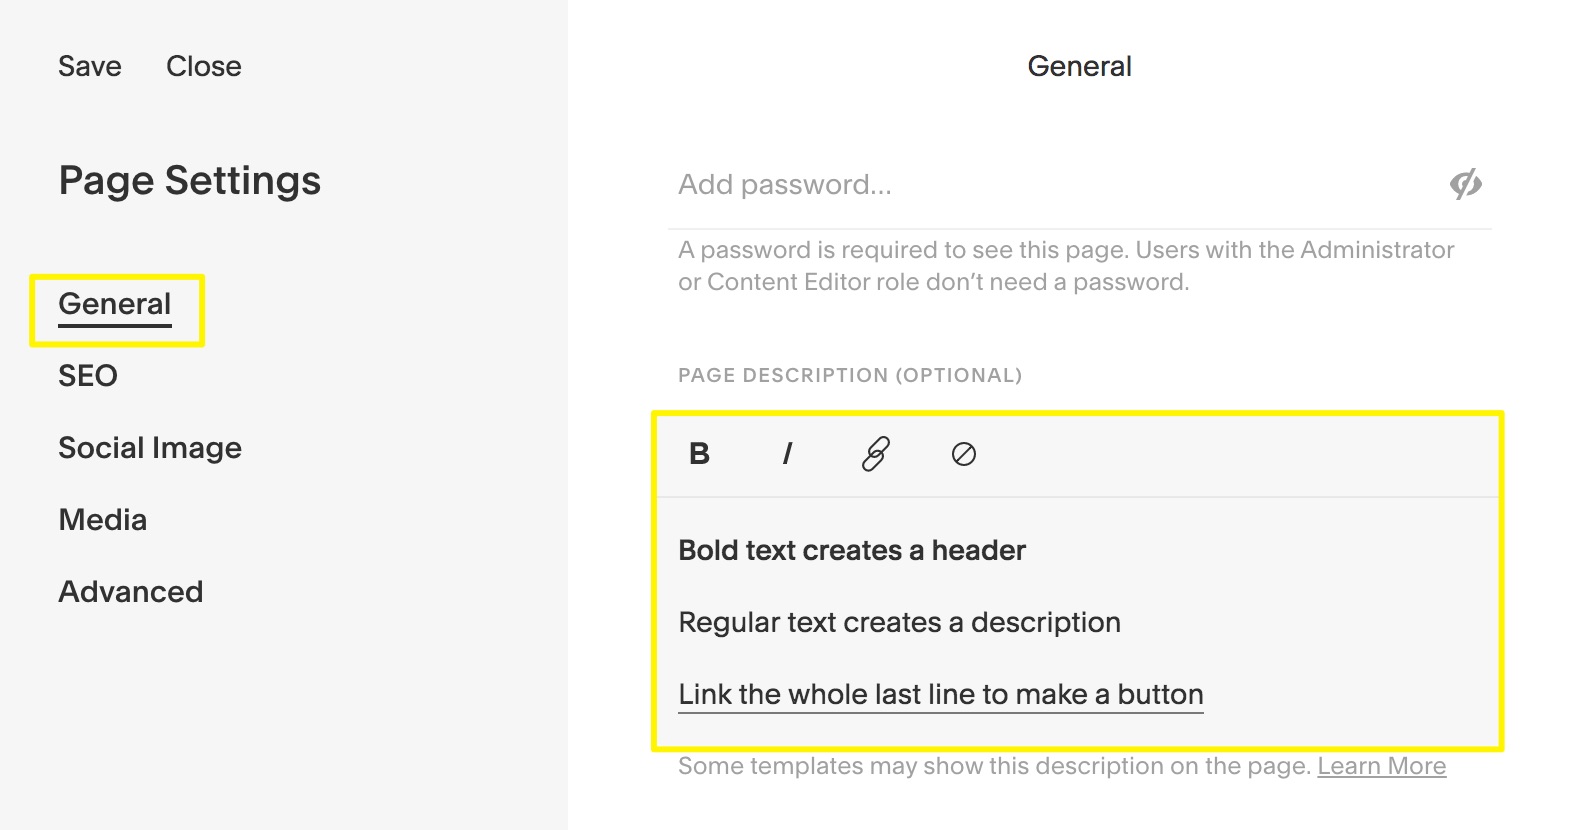Place cursor in 'Regular text creates a description'
1586x830 pixels.
[x=899, y=622]
